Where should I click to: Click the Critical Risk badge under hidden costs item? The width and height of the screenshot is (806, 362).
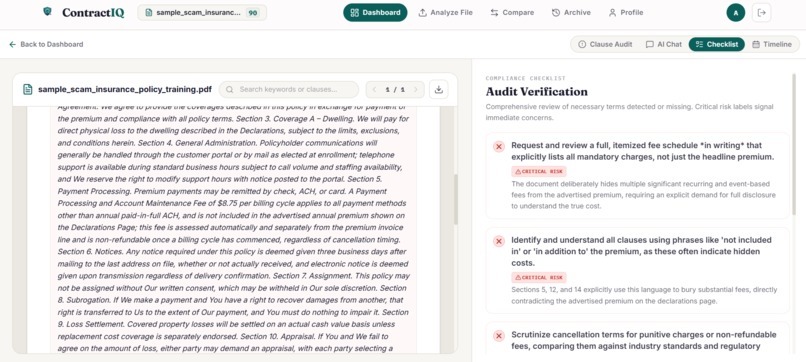(x=539, y=278)
